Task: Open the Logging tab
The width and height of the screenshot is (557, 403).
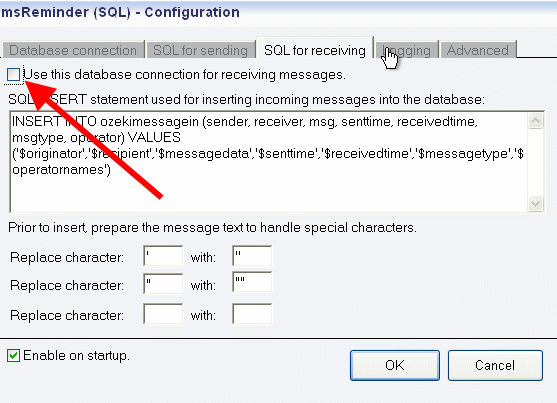Action: [407, 50]
